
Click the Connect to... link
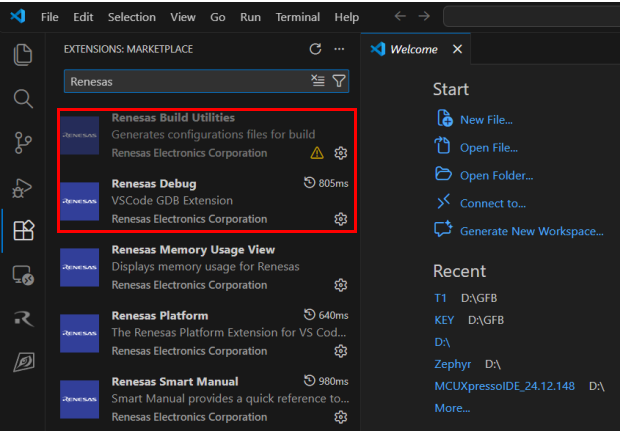pos(493,204)
